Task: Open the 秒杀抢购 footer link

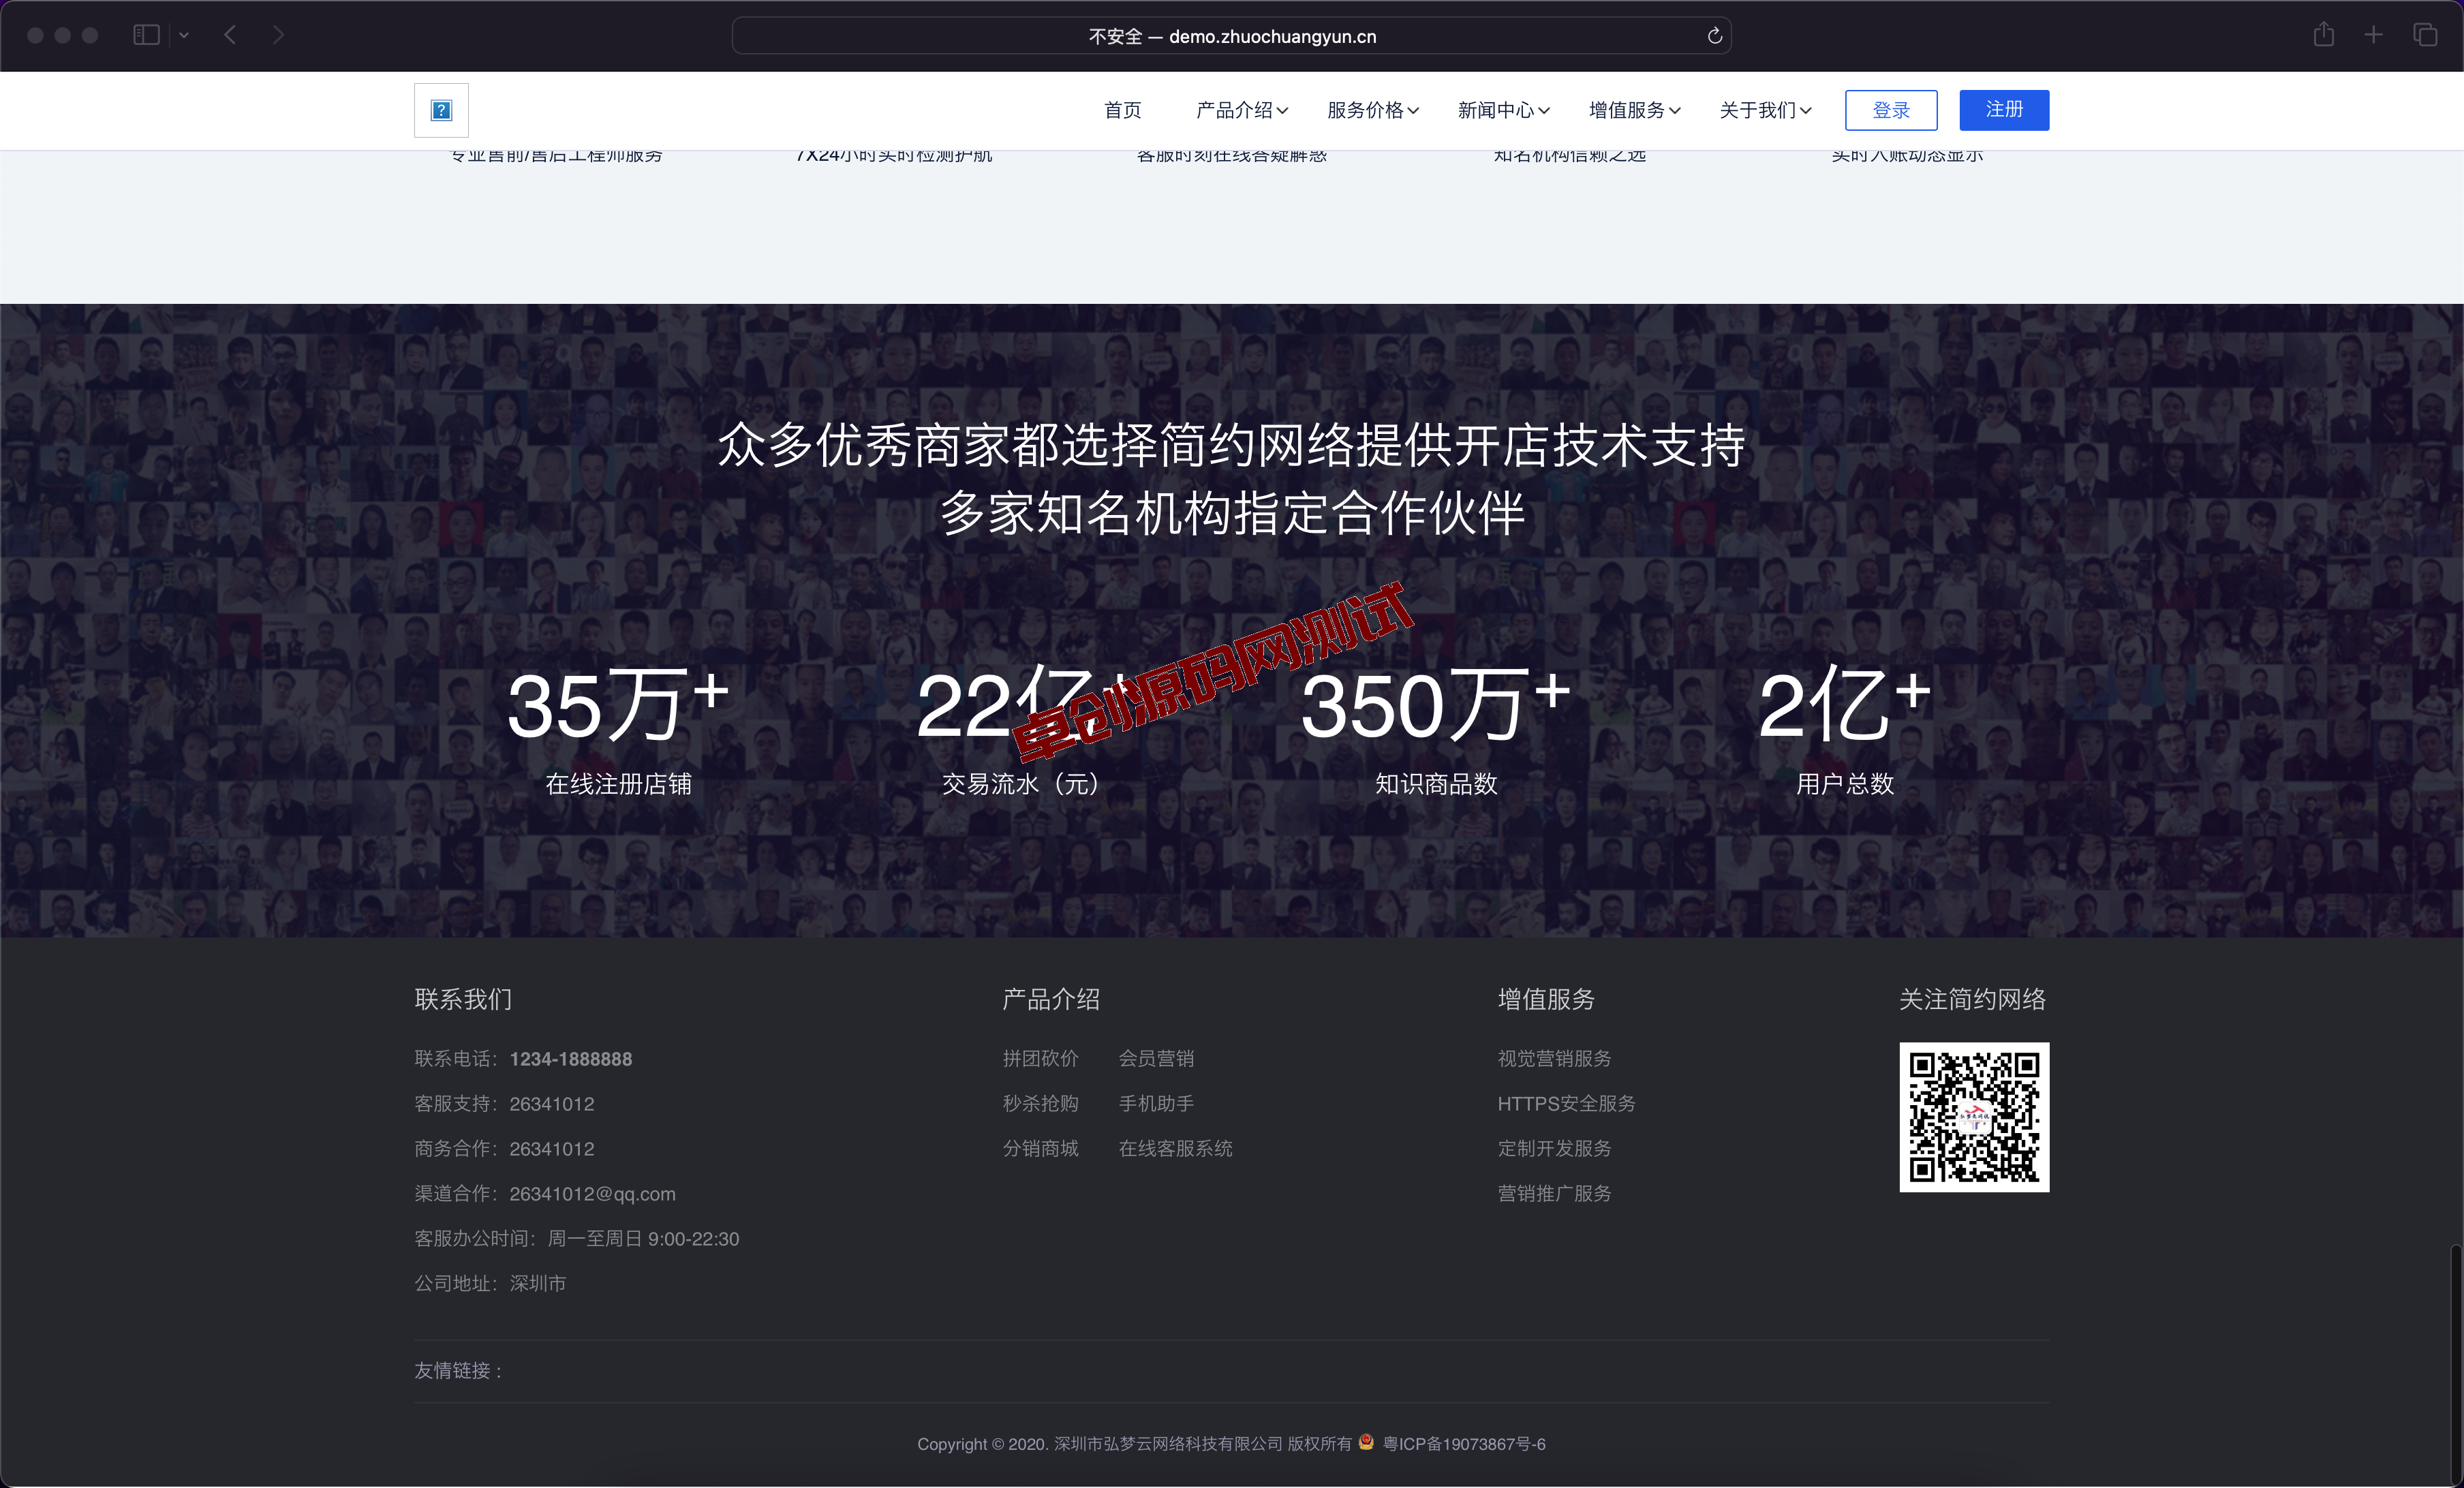Action: pos(1040,1103)
